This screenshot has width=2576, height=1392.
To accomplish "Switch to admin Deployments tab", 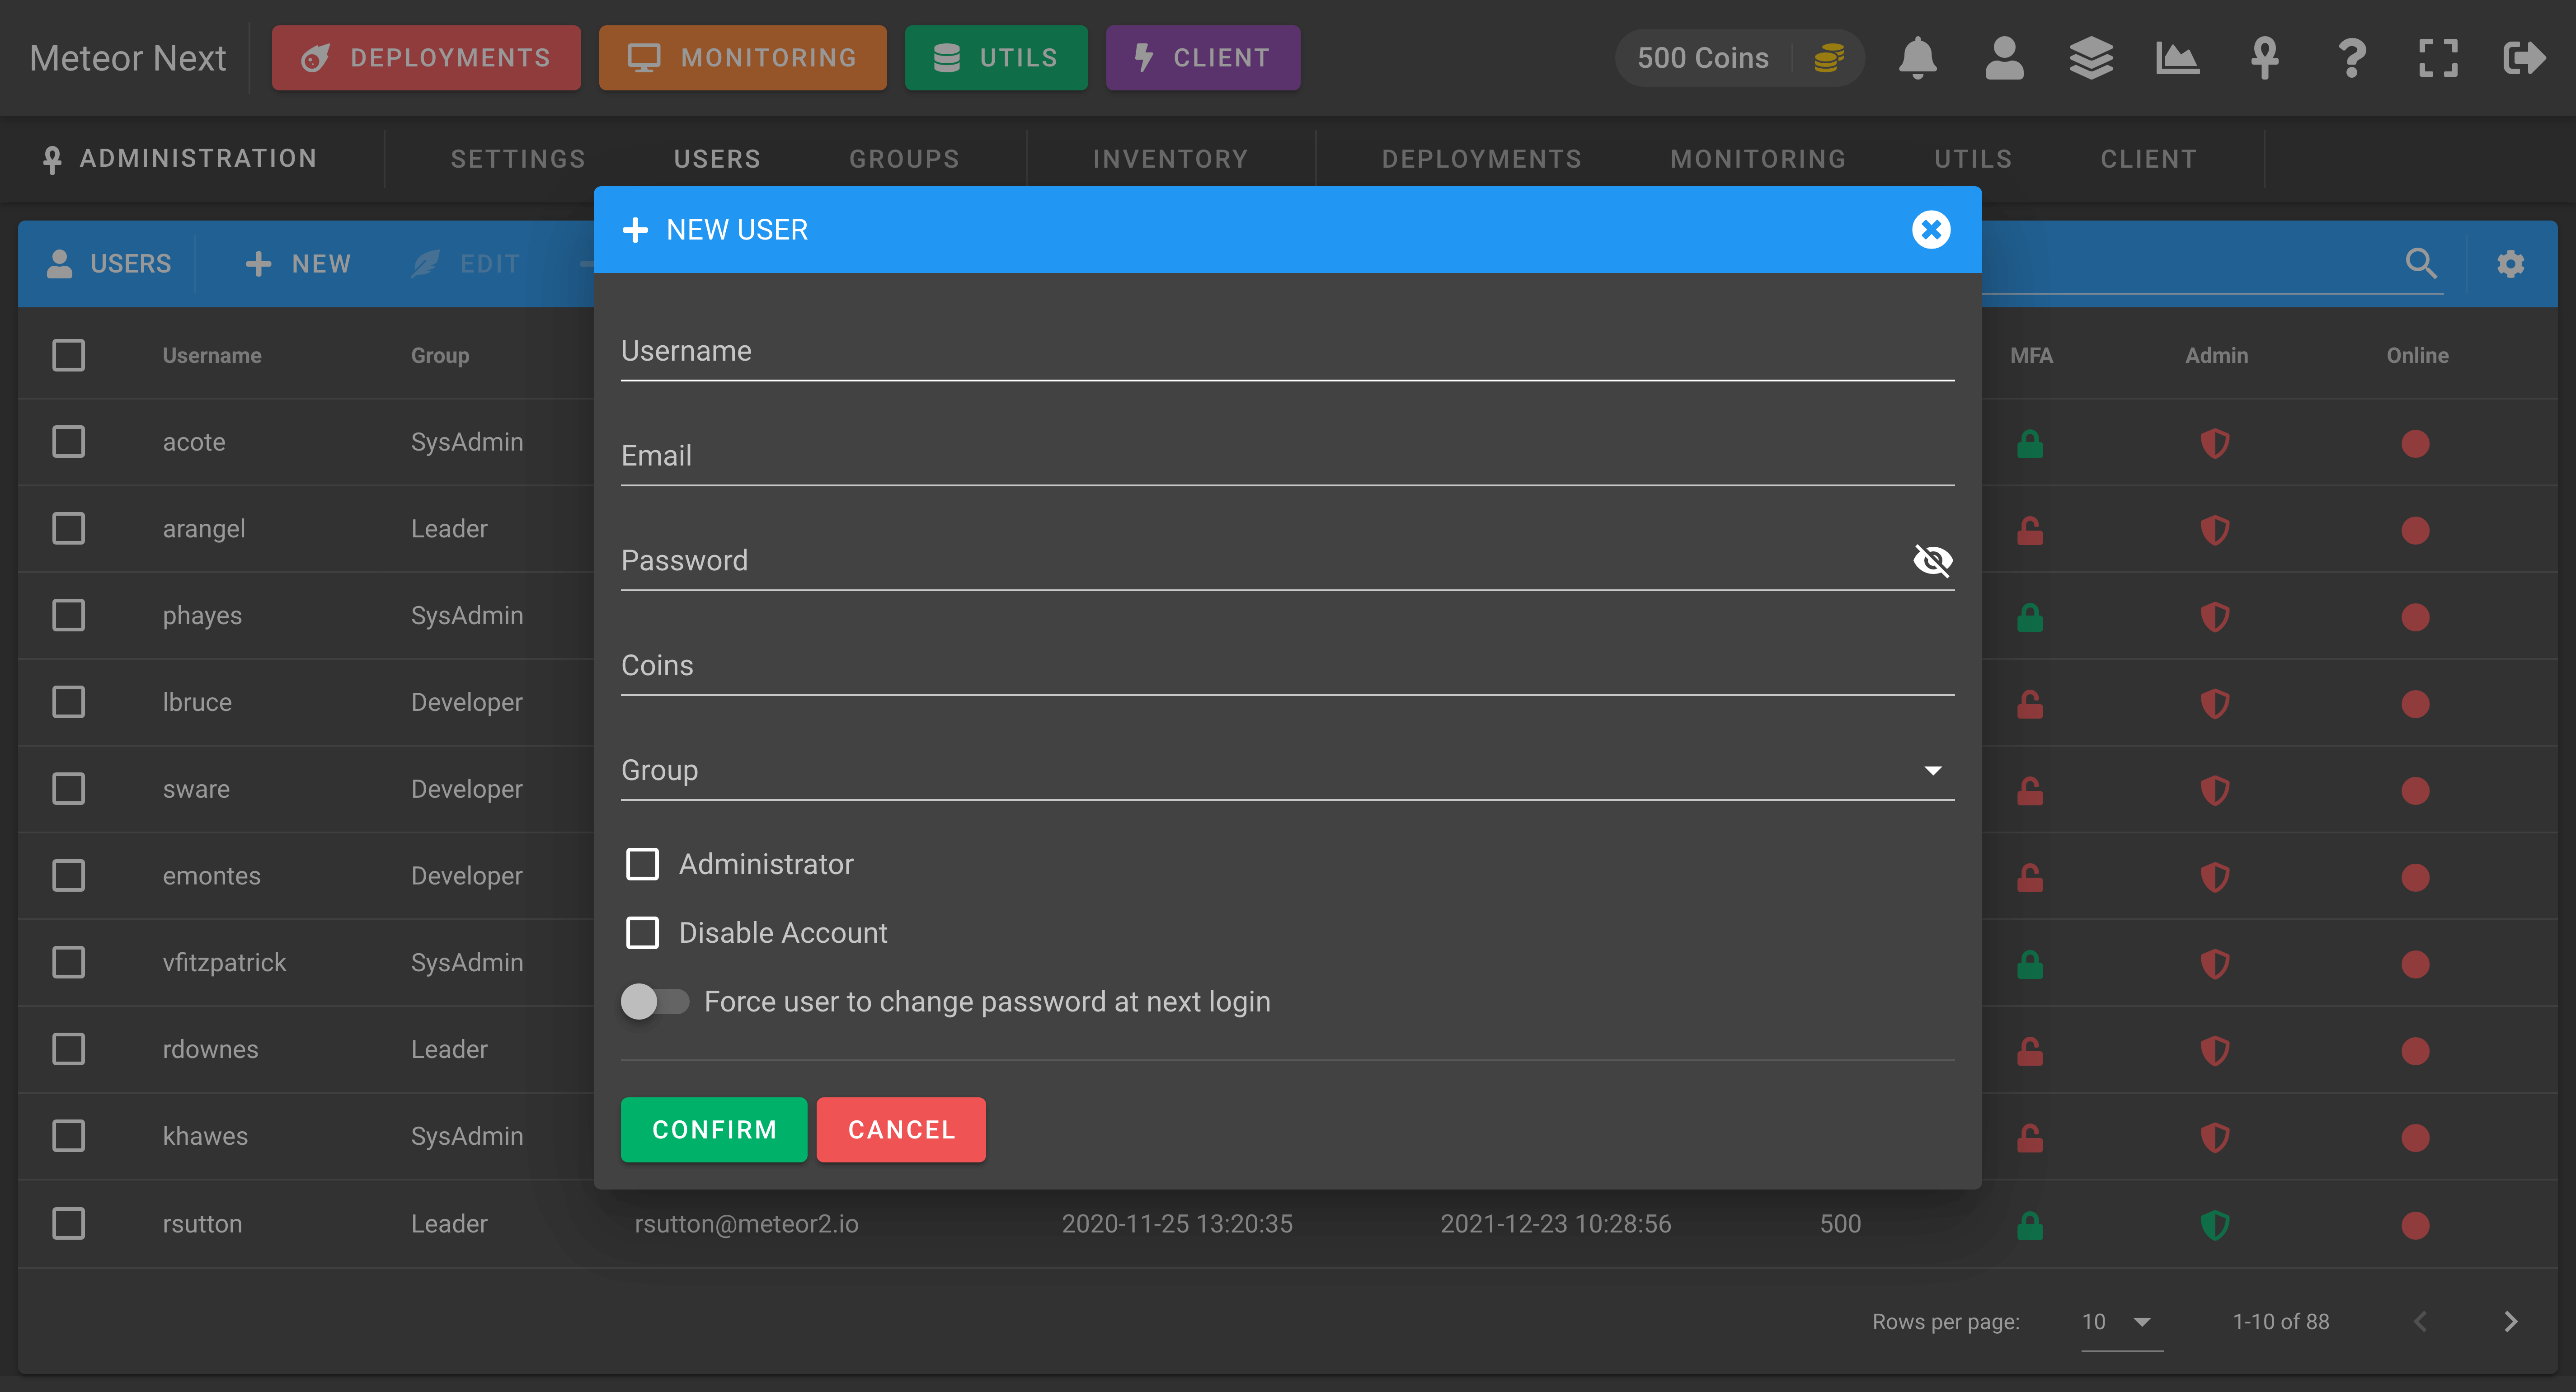I will pyautogui.click(x=1482, y=159).
